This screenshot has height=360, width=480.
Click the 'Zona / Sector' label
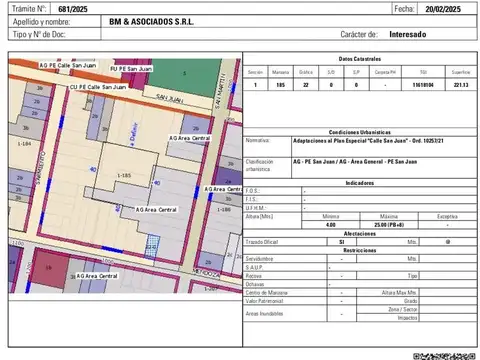403,309
